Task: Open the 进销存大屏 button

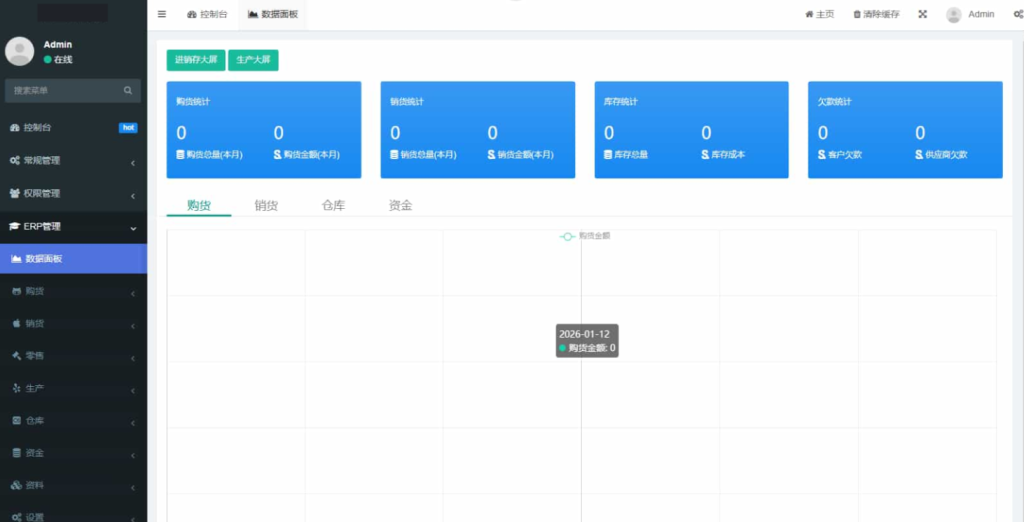Action: point(195,60)
